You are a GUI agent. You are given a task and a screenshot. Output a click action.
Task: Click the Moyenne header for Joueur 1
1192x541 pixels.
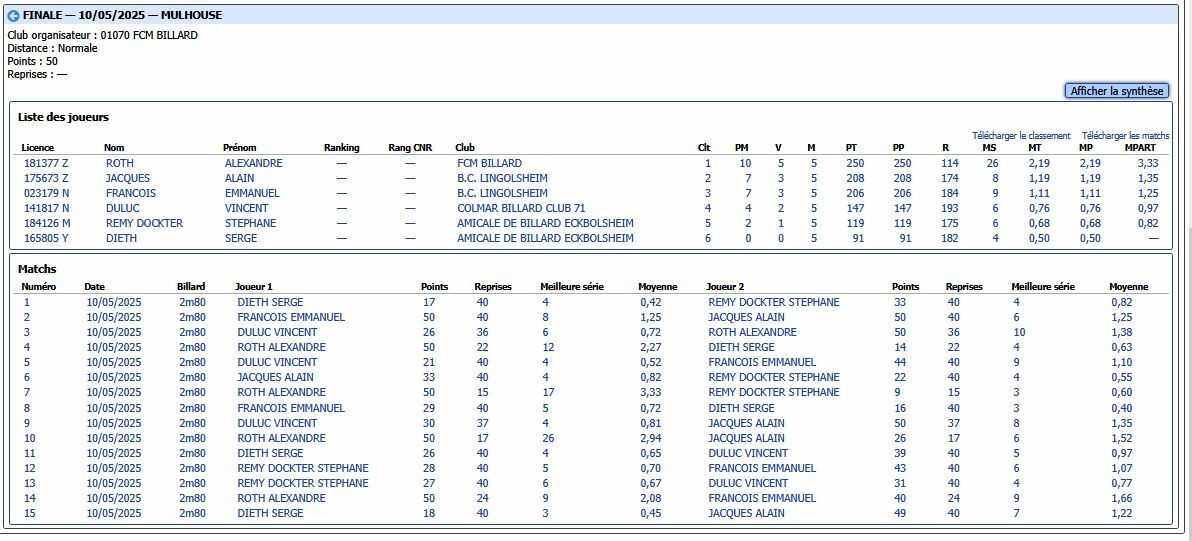click(x=657, y=287)
